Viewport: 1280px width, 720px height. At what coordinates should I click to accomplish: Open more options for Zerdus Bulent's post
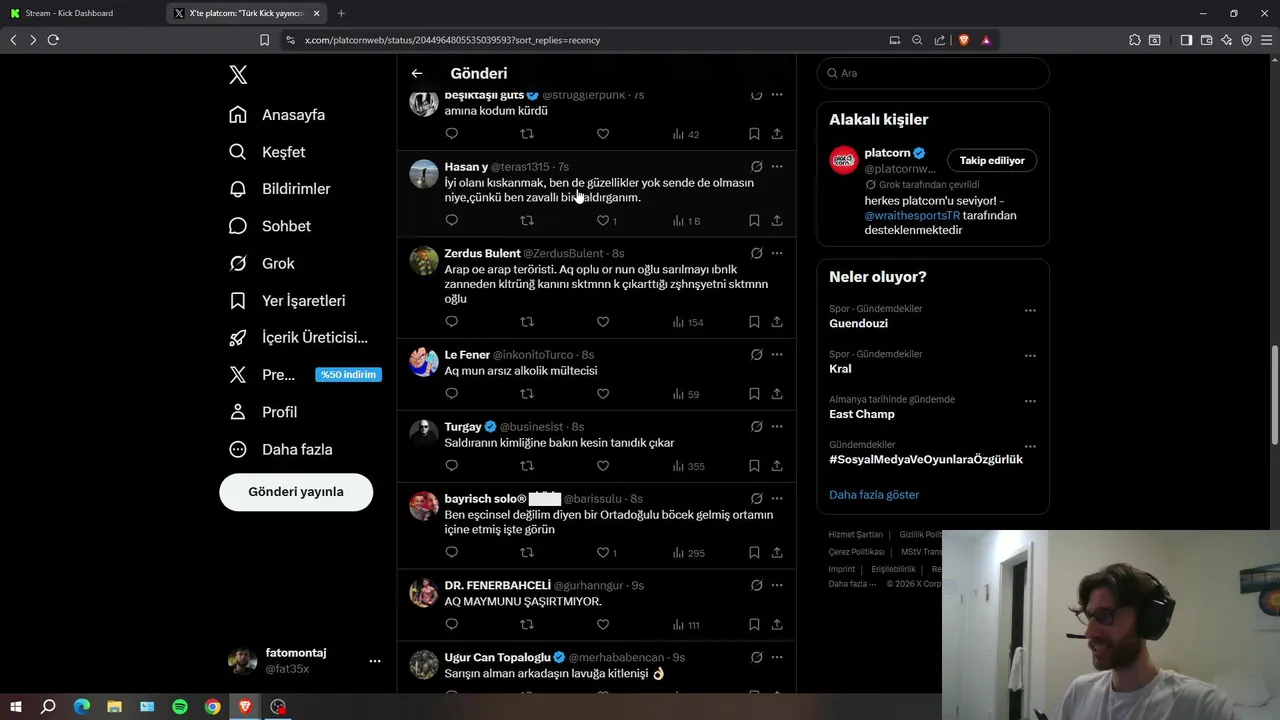[777, 254]
